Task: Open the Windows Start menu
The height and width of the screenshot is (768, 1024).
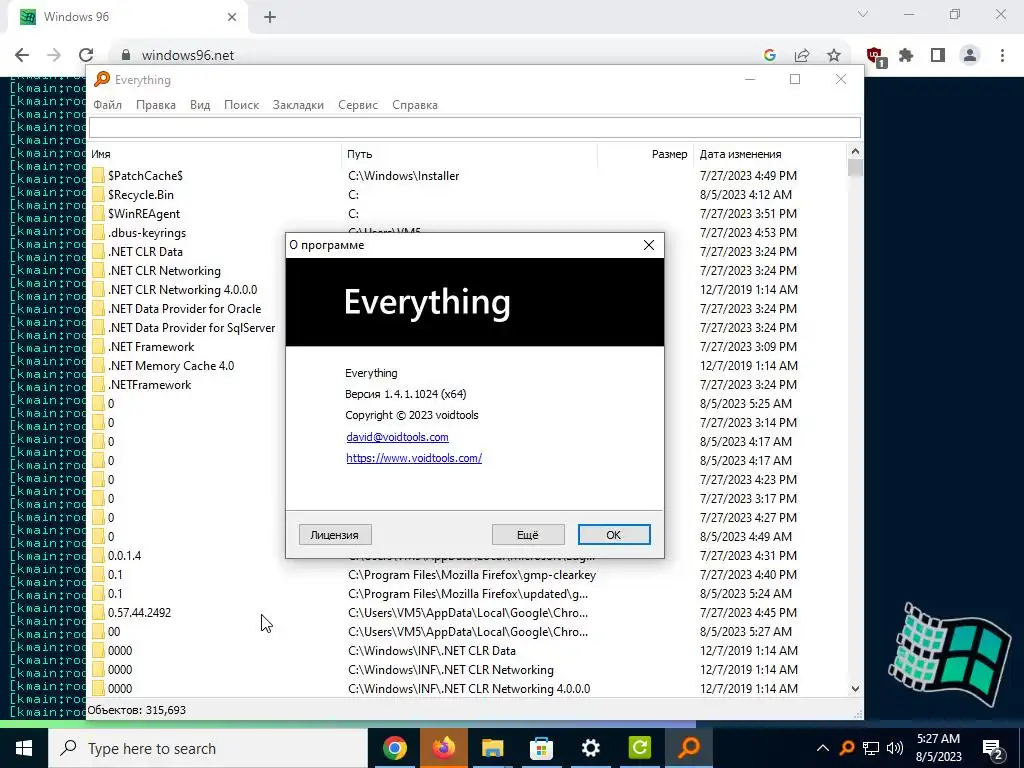Action: (24, 748)
